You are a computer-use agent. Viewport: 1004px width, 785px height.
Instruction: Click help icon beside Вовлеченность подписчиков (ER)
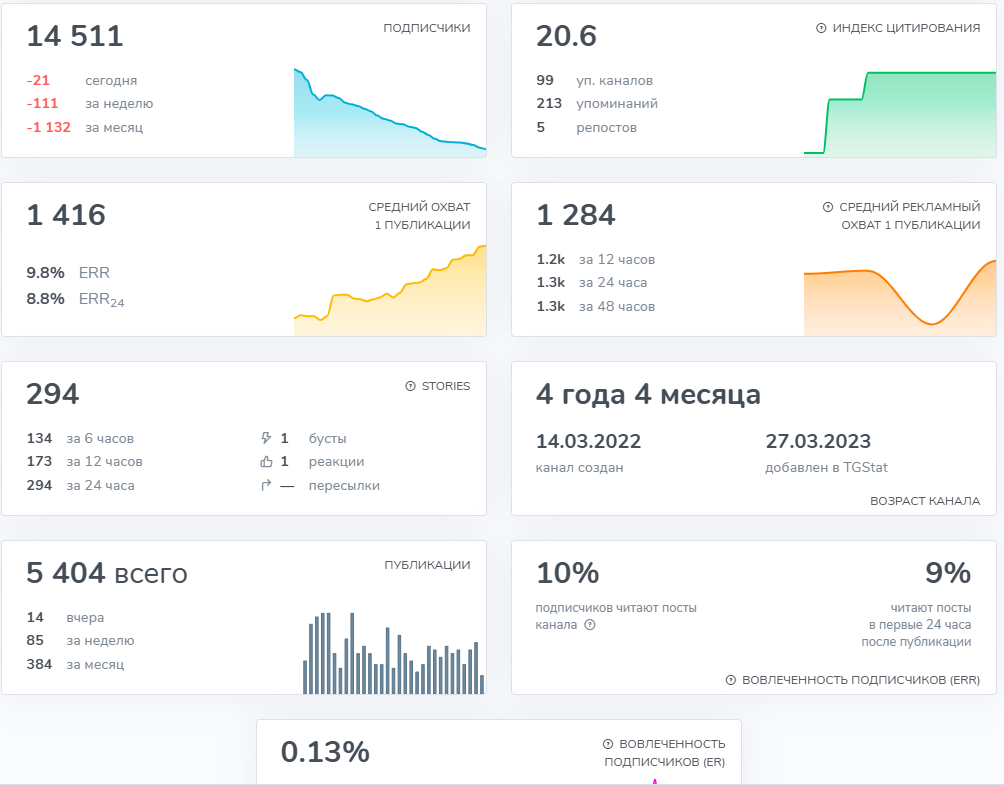(608, 744)
